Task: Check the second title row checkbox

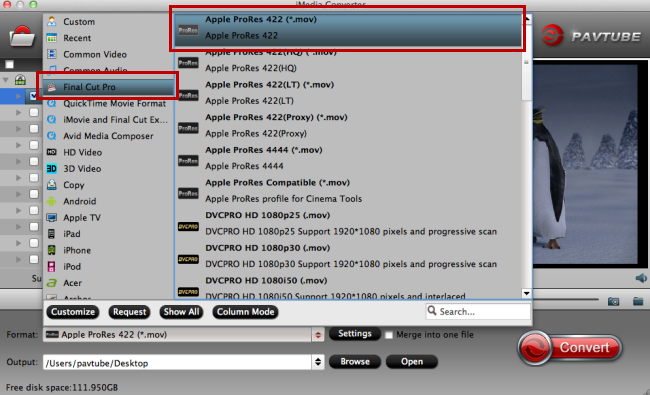Action: click(x=34, y=112)
